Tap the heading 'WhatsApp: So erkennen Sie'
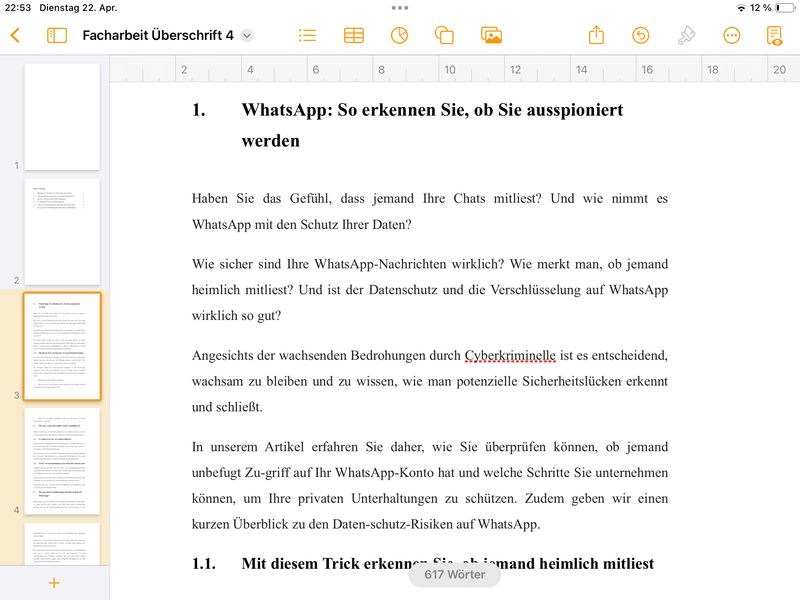The width and height of the screenshot is (800, 600). 433,125
